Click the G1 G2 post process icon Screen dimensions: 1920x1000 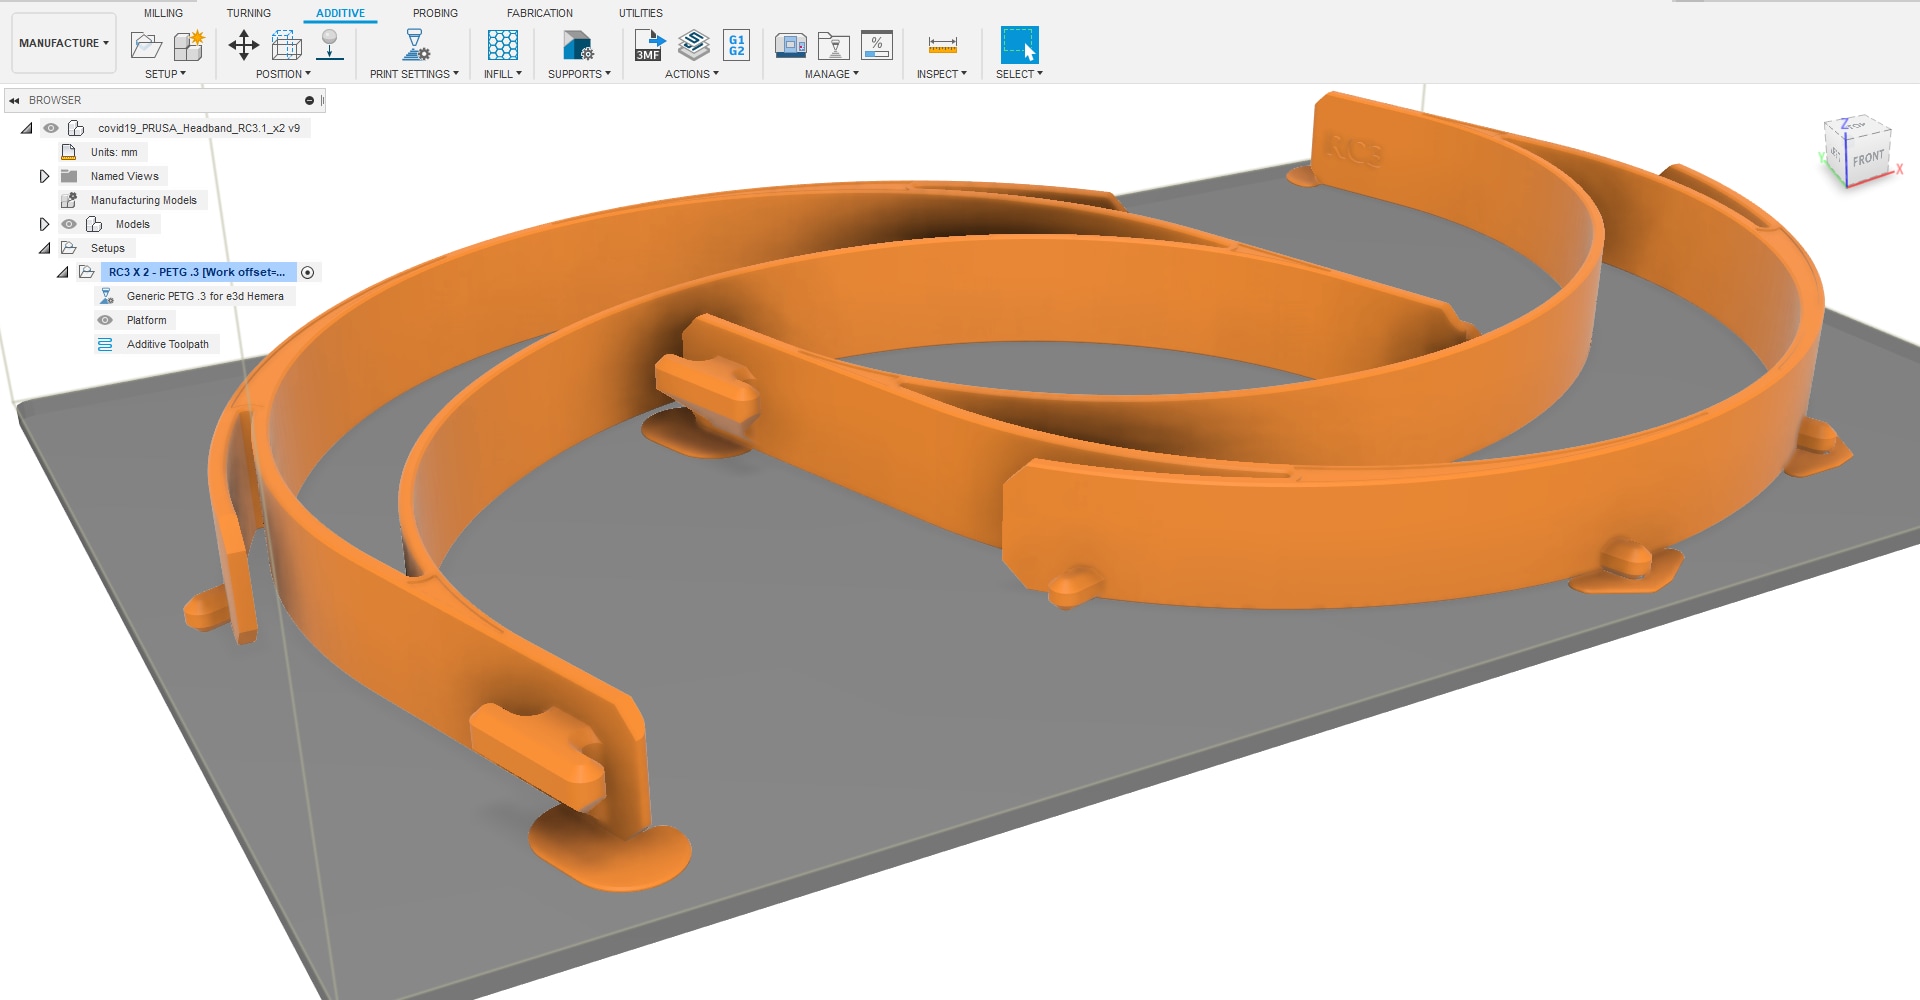click(736, 45)
